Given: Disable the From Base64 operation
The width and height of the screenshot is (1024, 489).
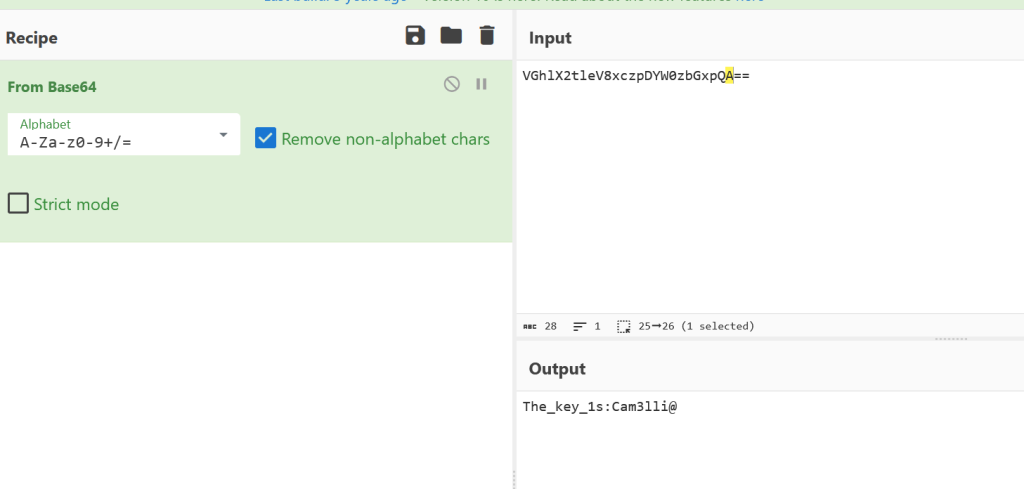Looking at the screenshot, I should coord(452,85).
